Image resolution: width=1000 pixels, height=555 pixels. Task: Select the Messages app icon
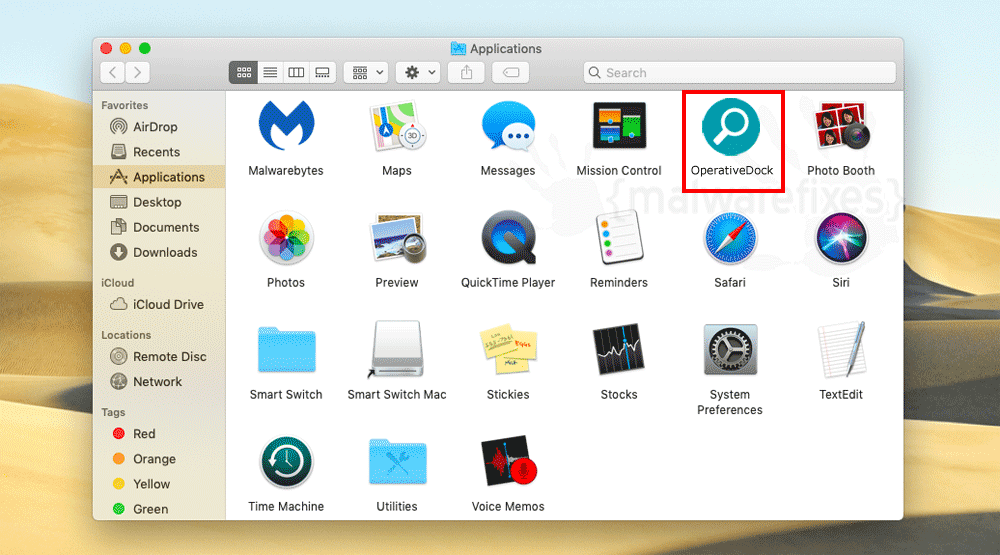(508, 126)
